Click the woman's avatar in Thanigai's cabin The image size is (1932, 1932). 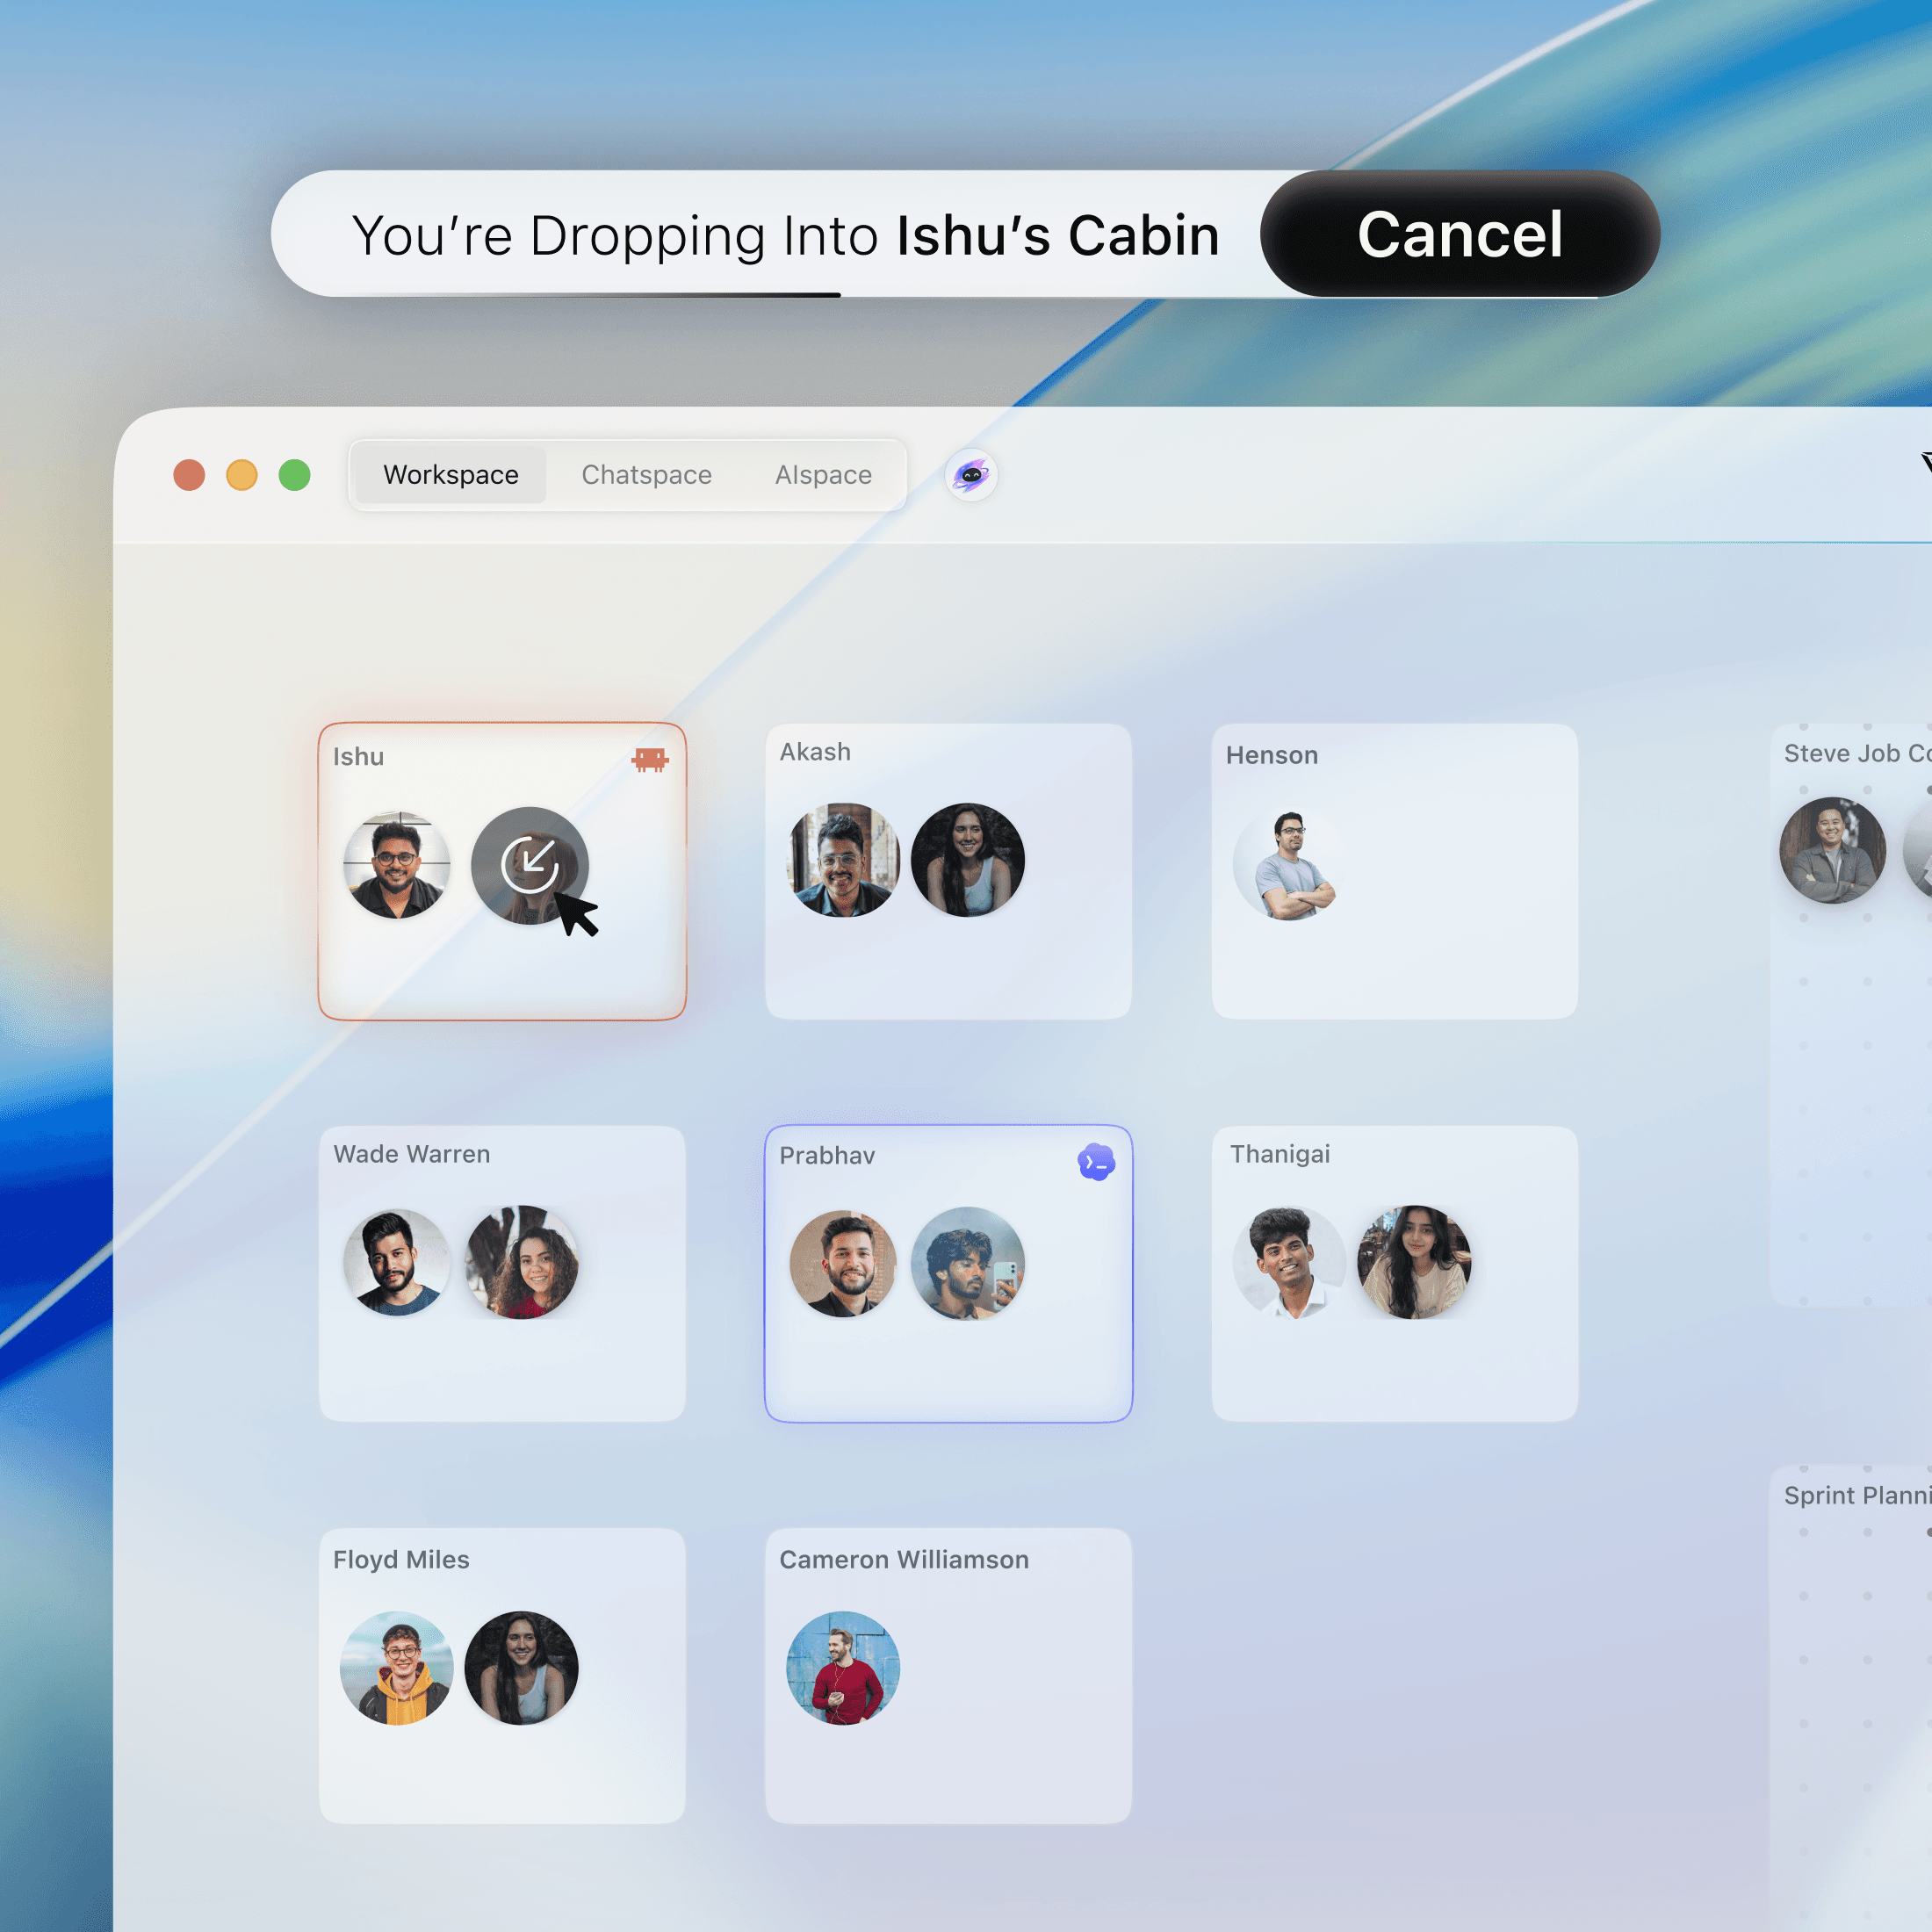(1414, 1262)
